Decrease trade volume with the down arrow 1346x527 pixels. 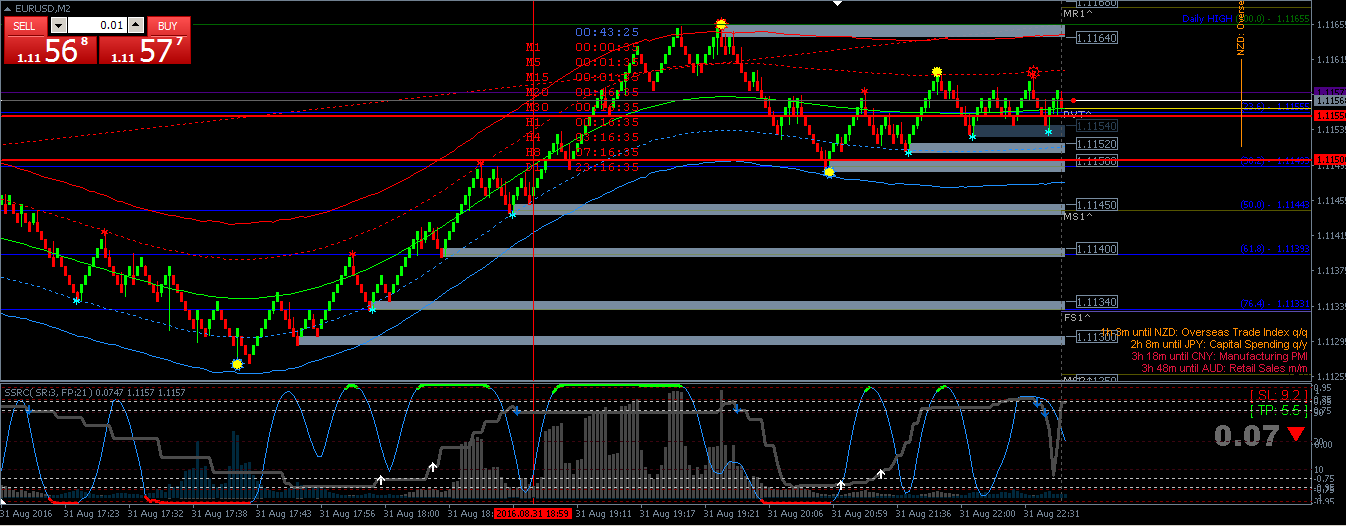point(59,25)
